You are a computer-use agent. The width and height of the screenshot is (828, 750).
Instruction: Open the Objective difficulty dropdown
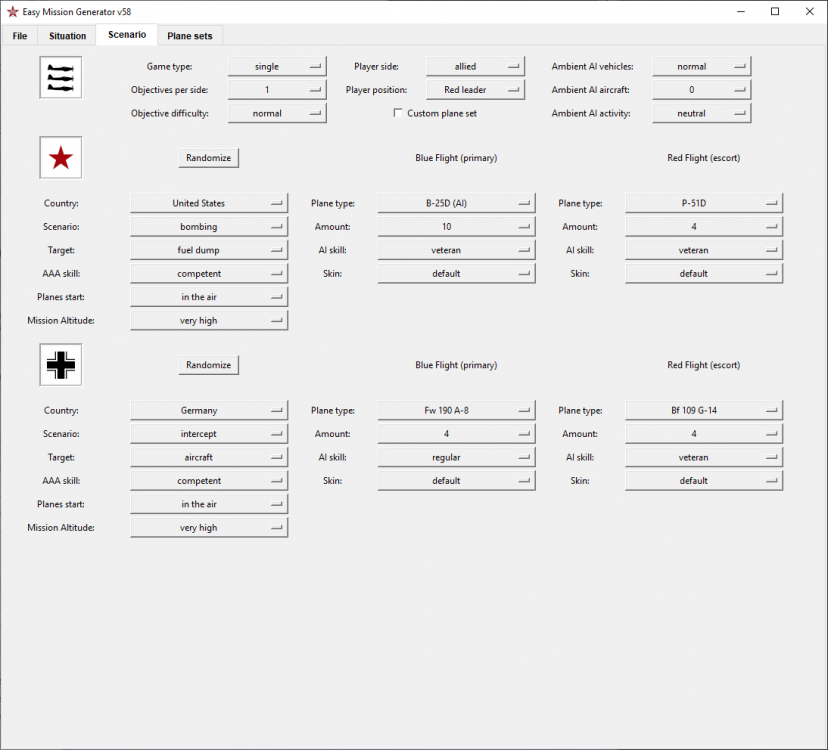click(277, 113)
